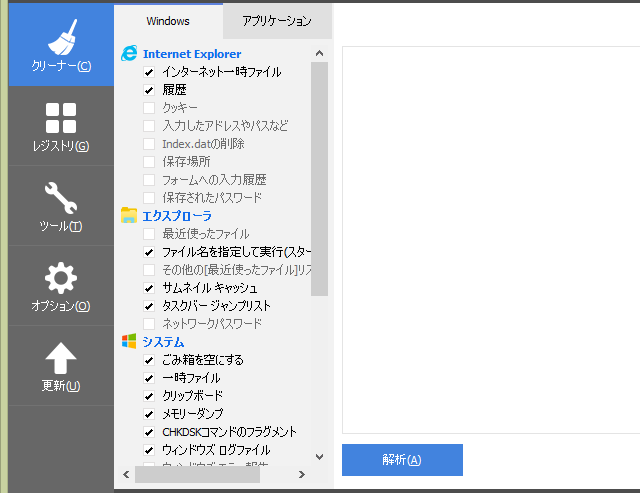Screen dimensions: 640x493
Task: Uncheck ウィンドウズ ログファイル checkbox
Action: click(x=149, y=450)
